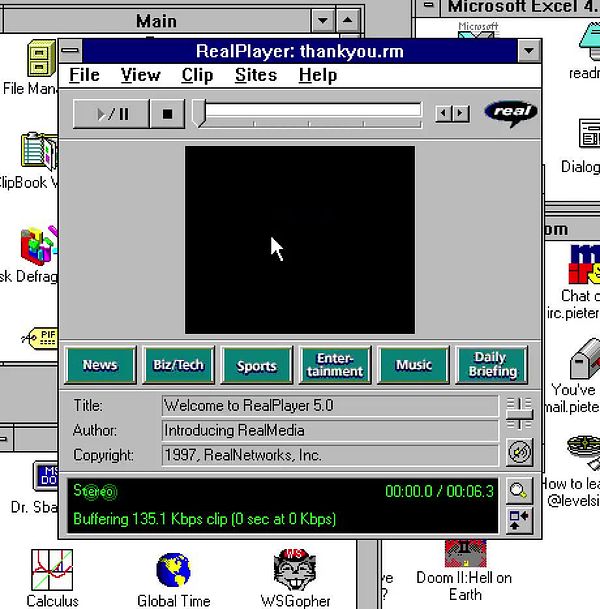Select the You've mail mailbox icon

pos(584,359)
